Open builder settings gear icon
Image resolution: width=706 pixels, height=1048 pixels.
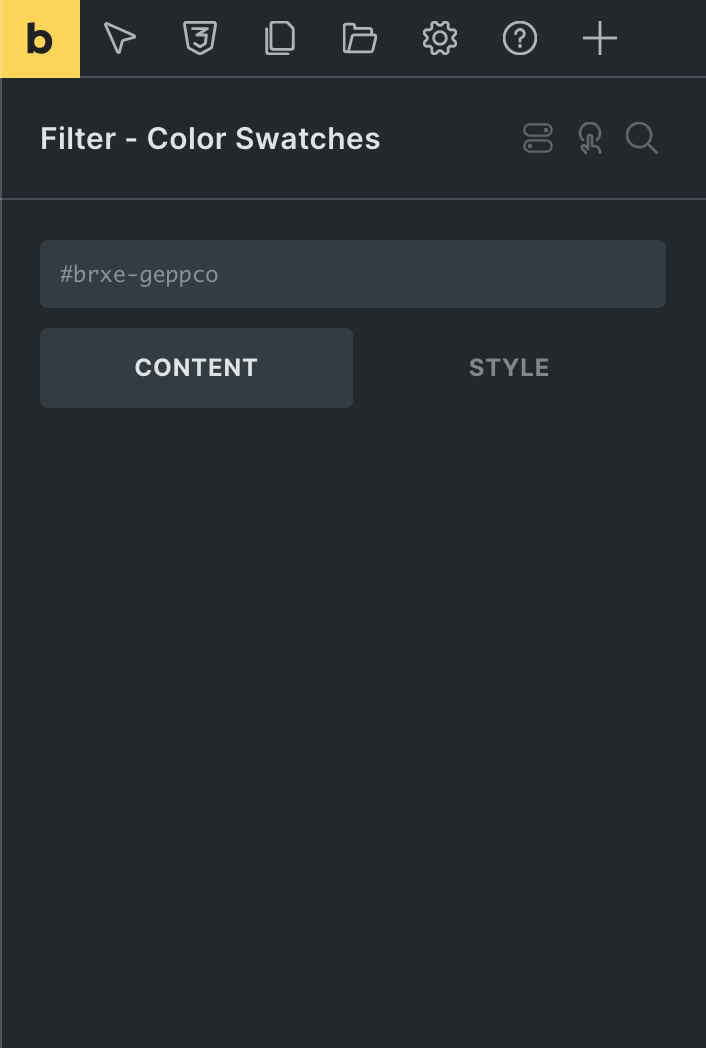[x=440, y=38]
